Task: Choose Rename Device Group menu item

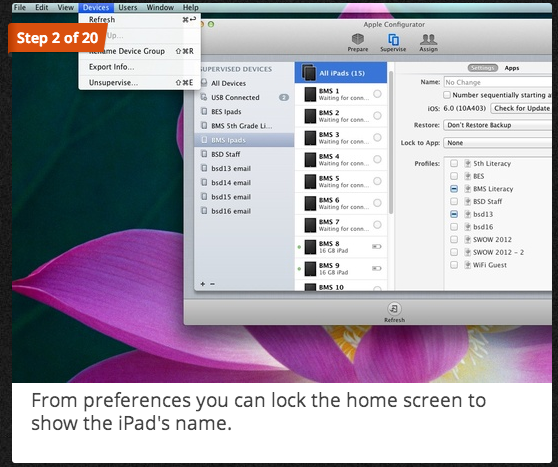Action: [x=140, y=51]
